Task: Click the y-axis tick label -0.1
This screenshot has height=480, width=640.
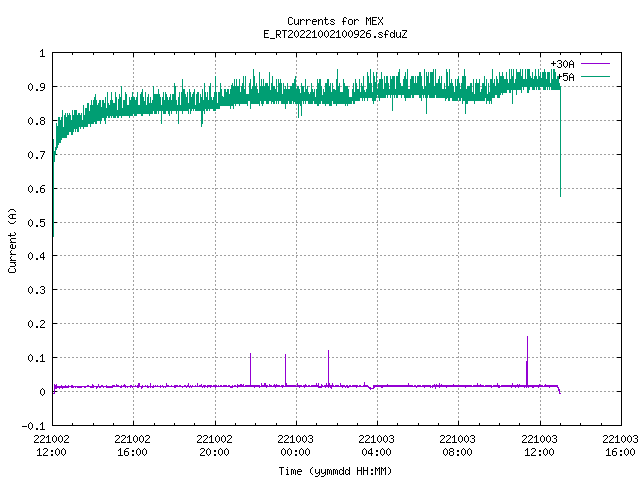Action: [33, 426]
